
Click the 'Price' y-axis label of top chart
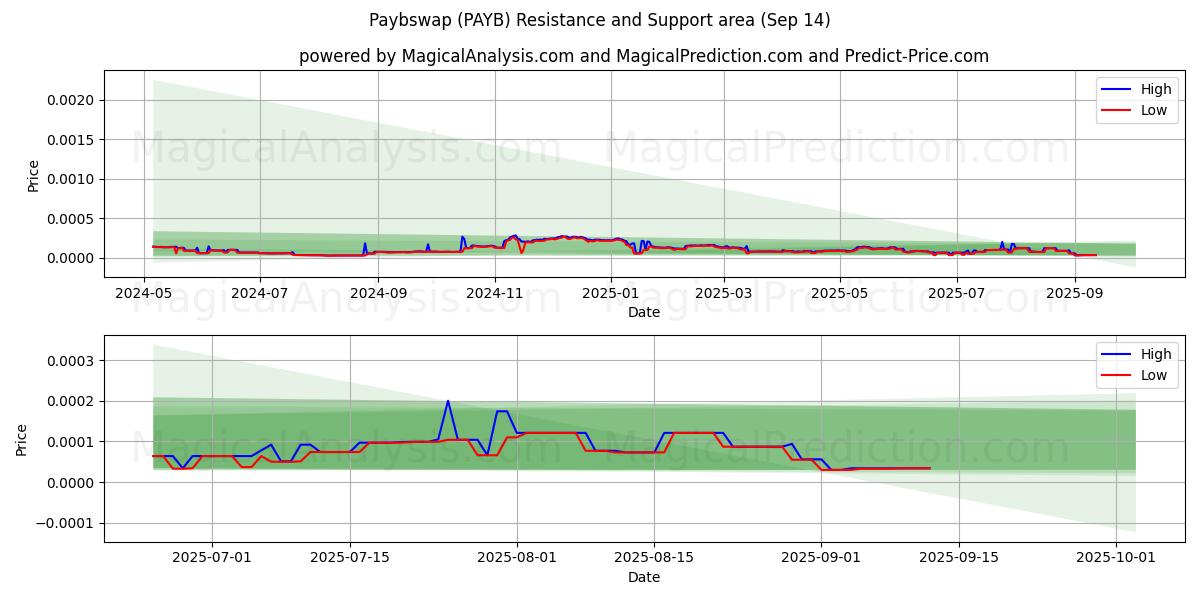[x=33, y=175]
